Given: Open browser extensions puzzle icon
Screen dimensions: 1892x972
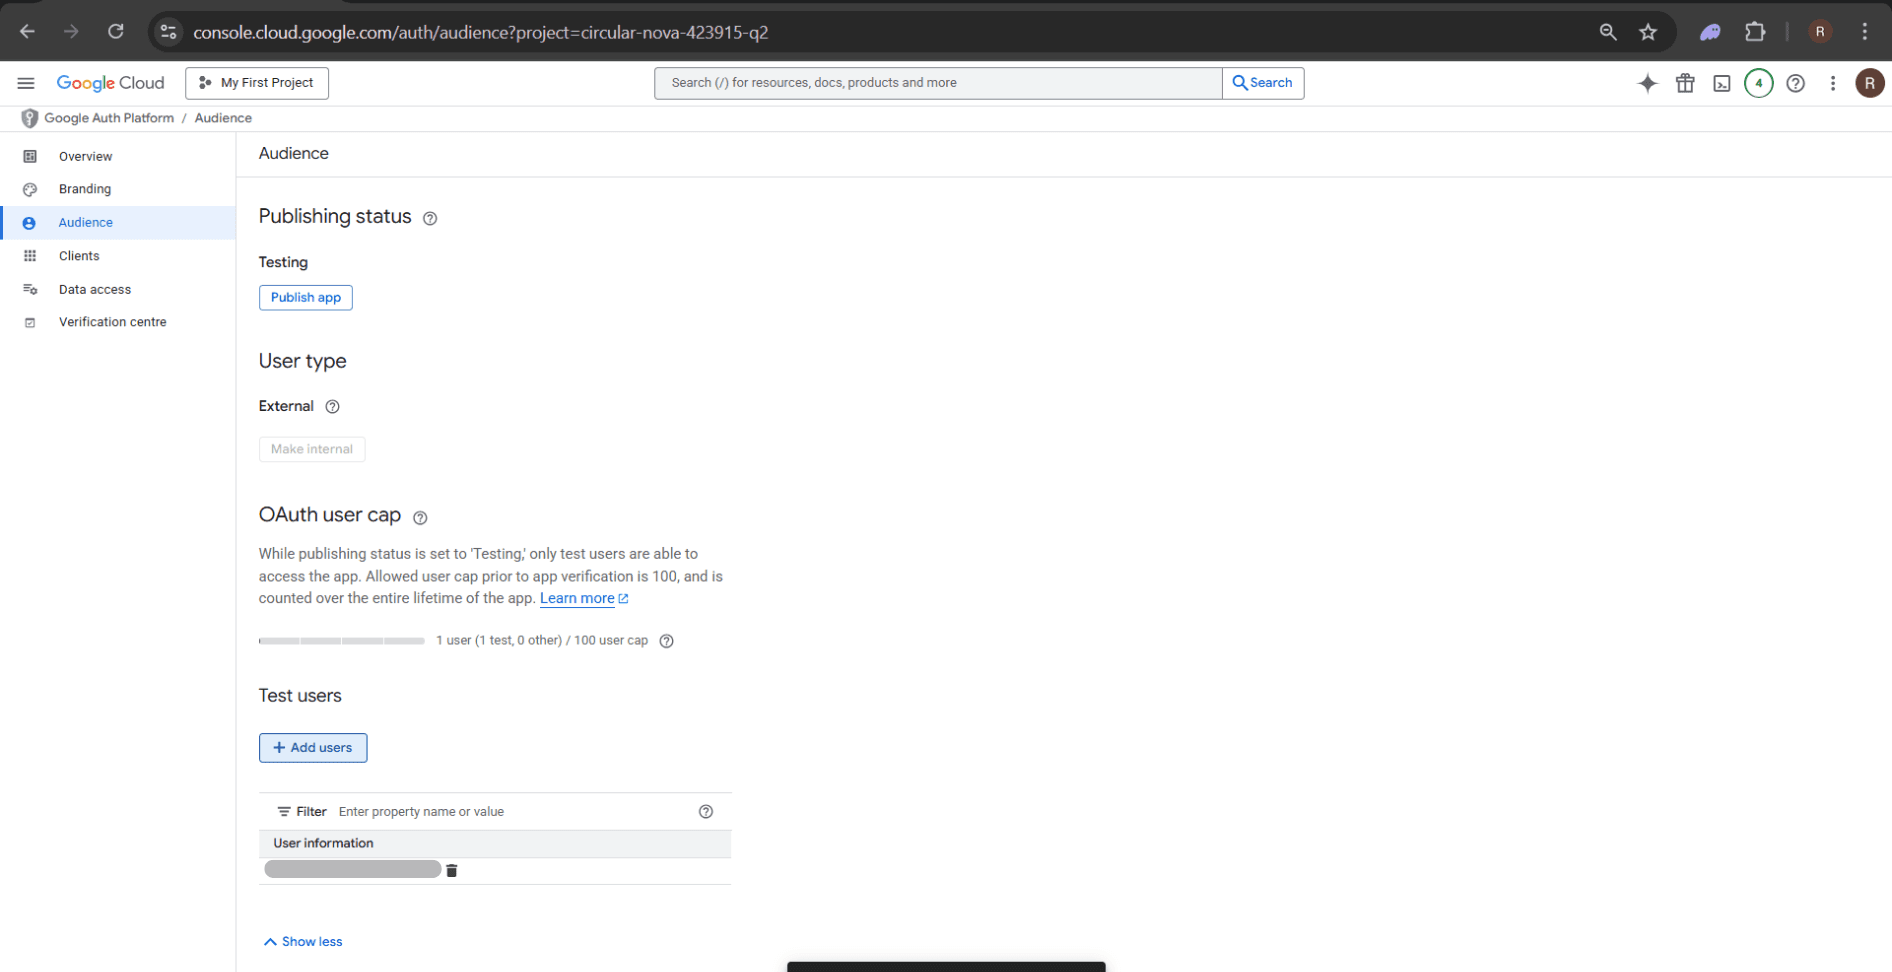Looking at the screenshot, I should pos(1755,32).
